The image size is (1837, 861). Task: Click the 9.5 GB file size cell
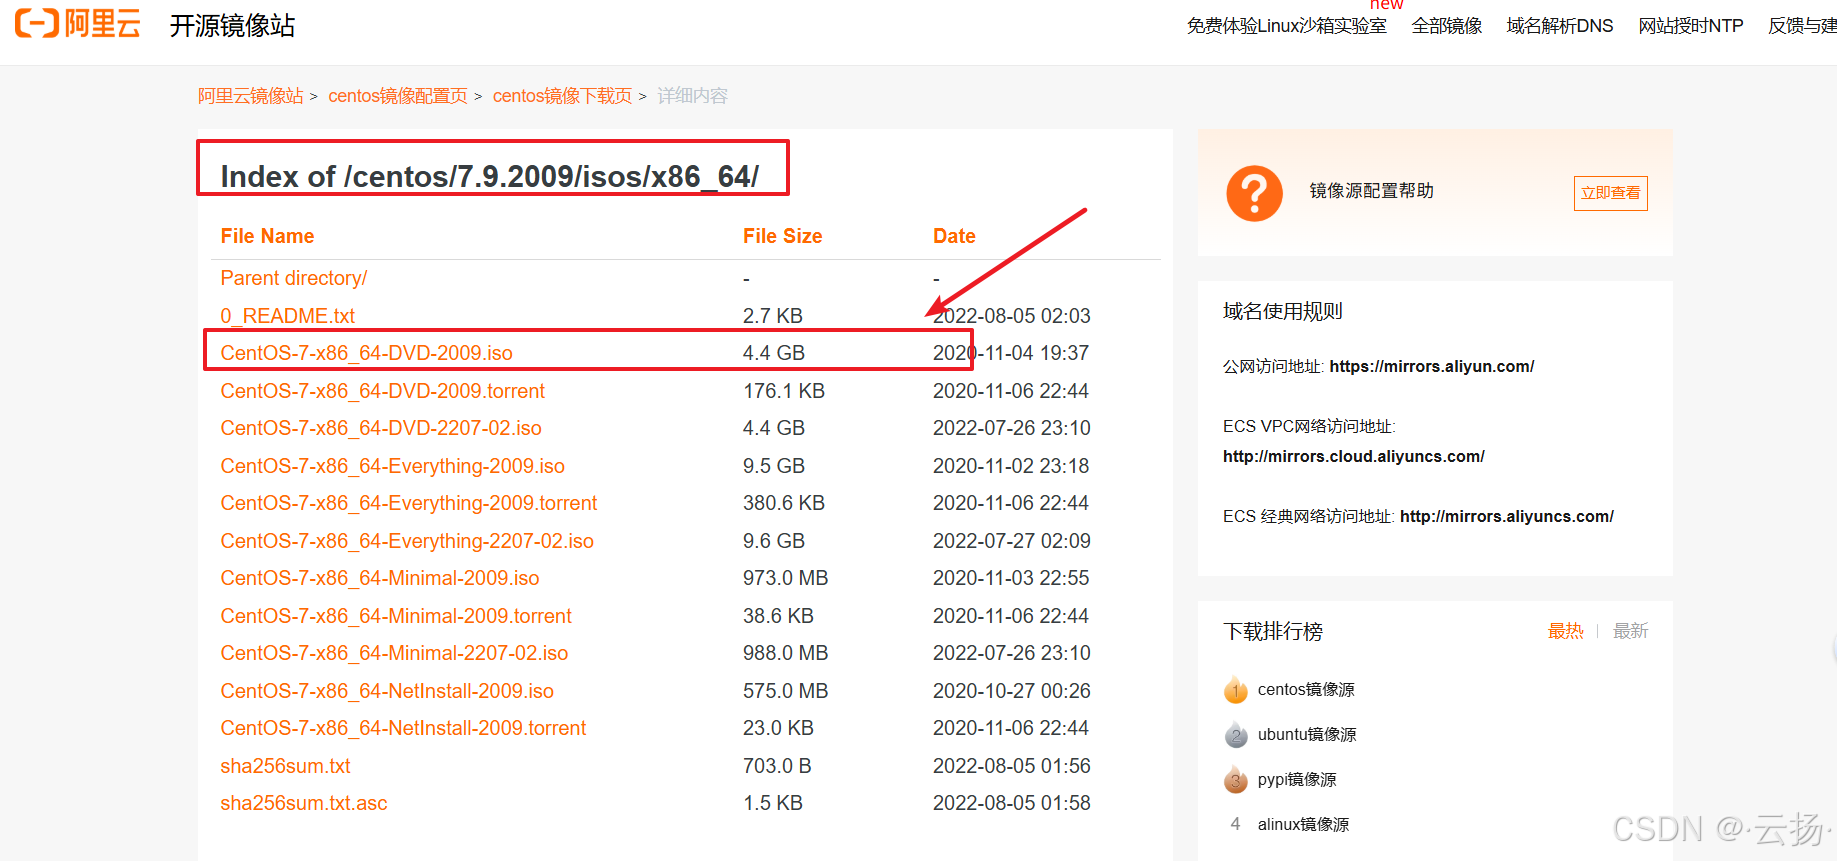773,466
